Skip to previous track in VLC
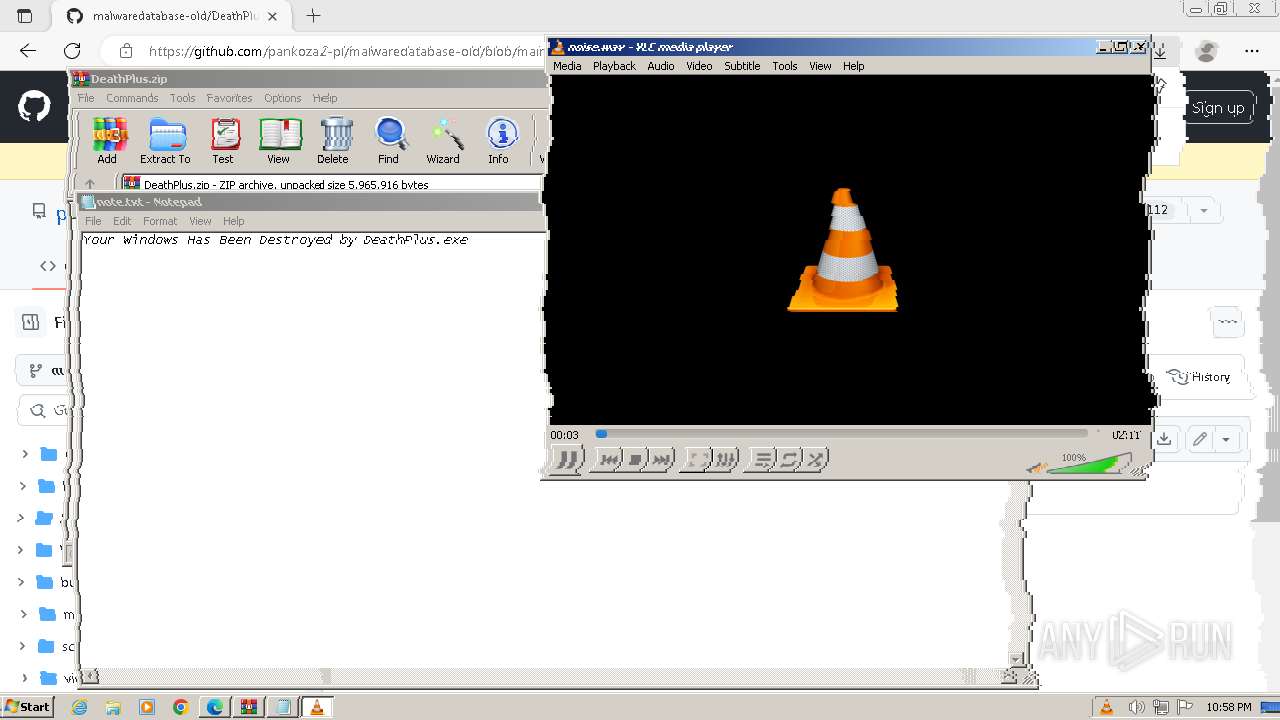The width and height of the screenshot is (1280, 720). coord(608,459)
